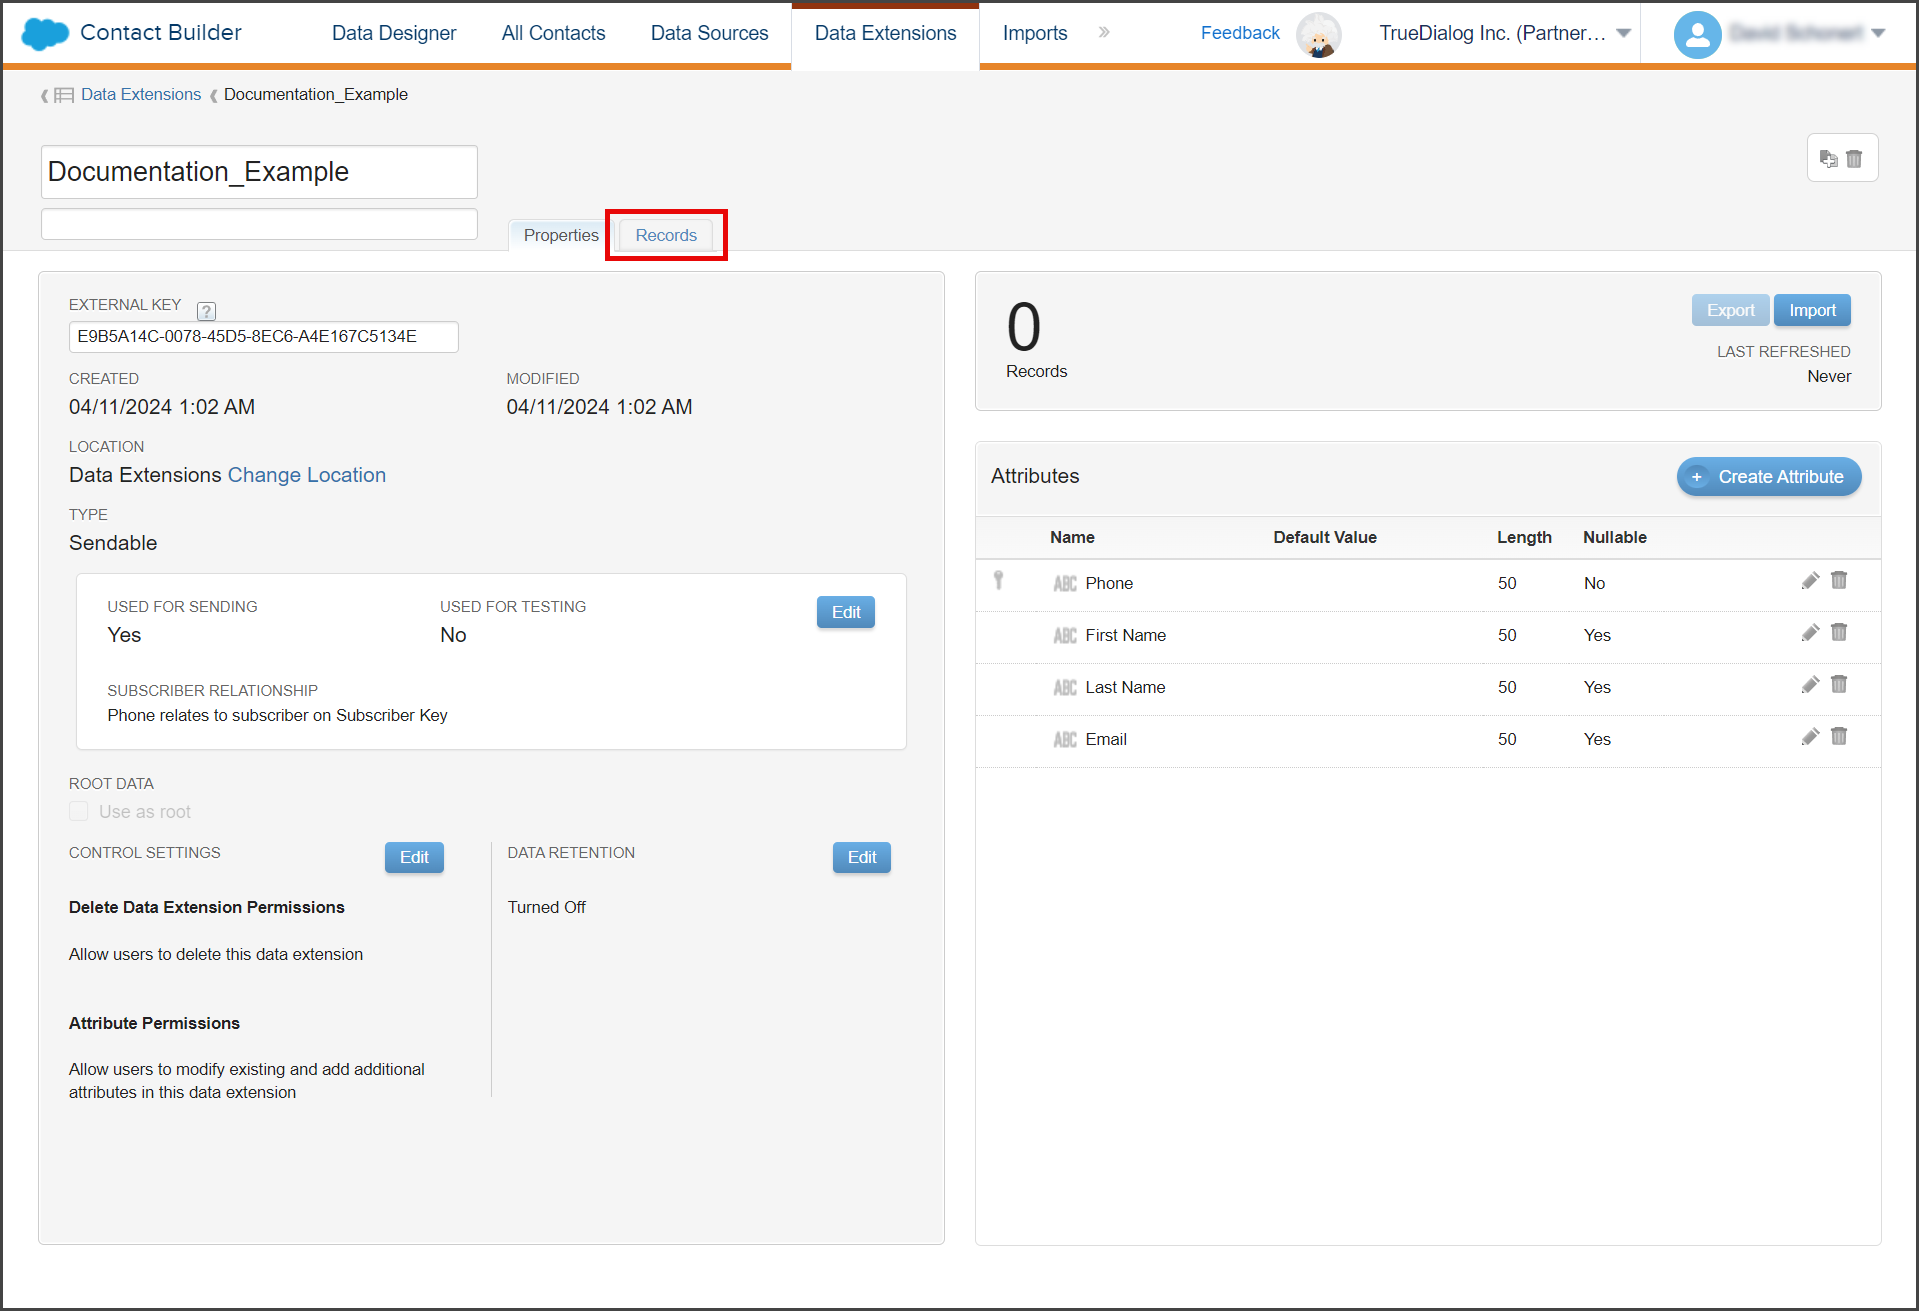Viewport: 1919px width, 1311px height.
Task: Click the copy data extension icon
Action: (1829, 159)
